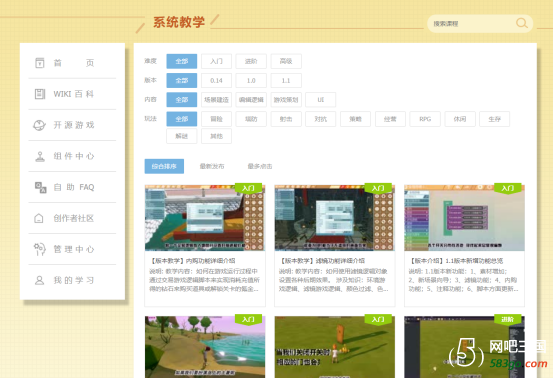Choose the 高级 difficulty button
Screen dimensions: 553x379
coord(286,61)
